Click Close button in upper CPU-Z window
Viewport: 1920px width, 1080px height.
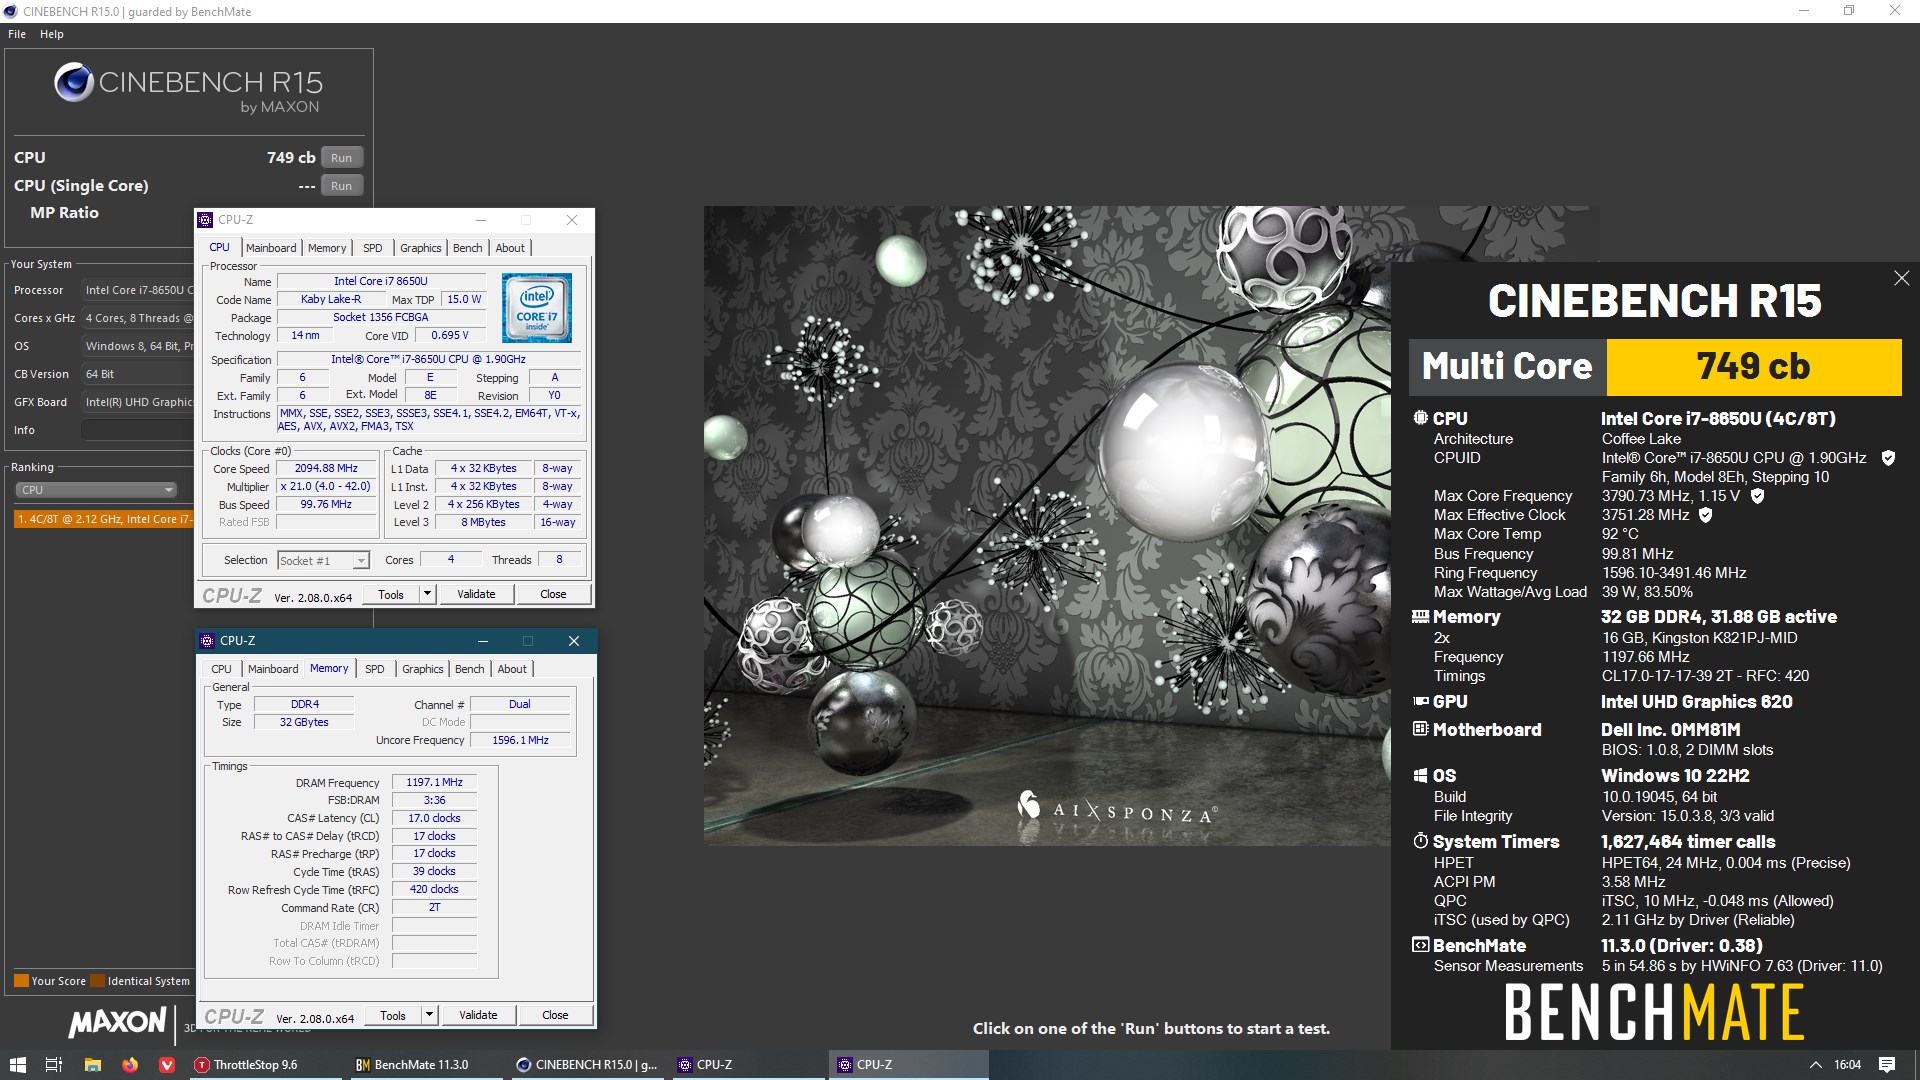(553, 594)
